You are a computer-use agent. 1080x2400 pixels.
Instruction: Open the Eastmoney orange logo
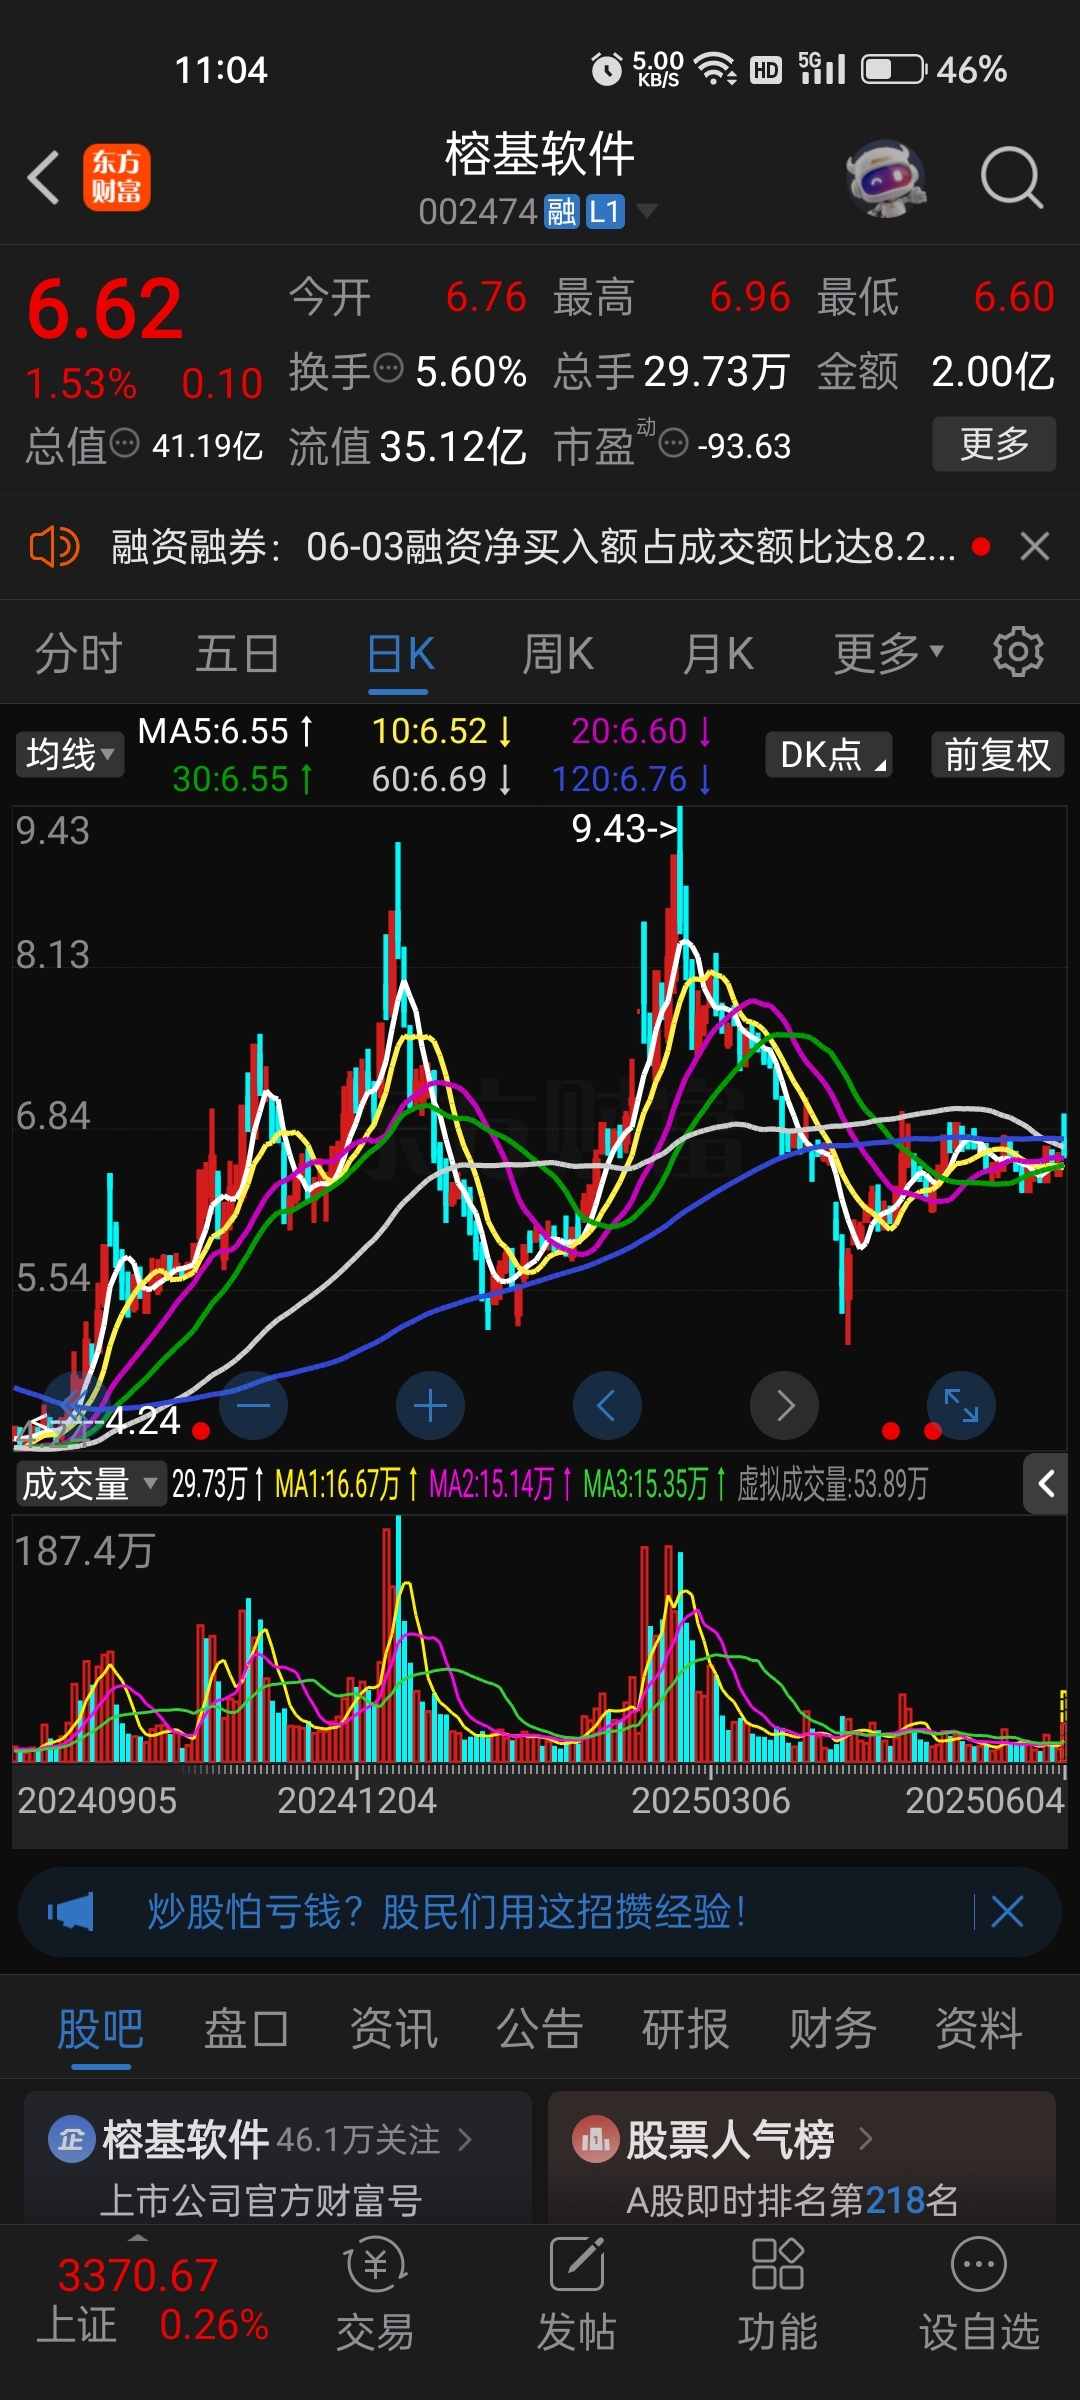(x=116, y=177)
